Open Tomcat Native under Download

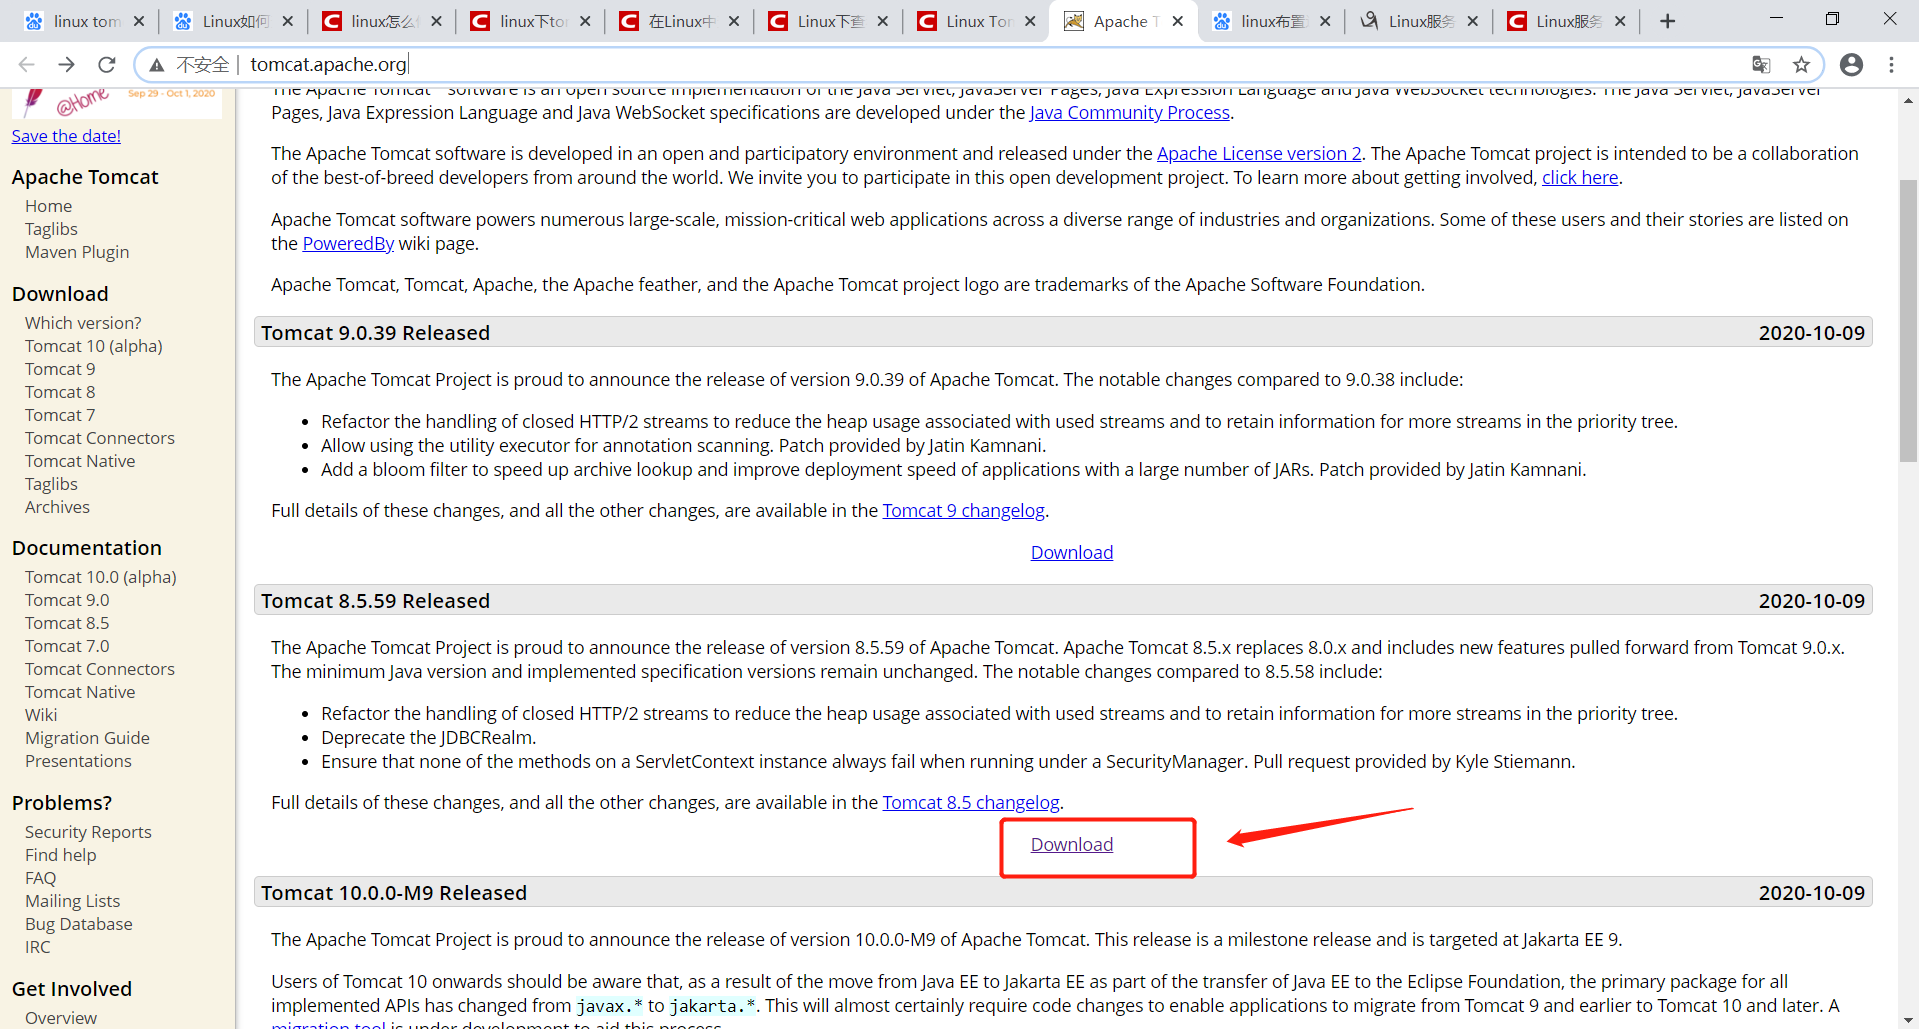[x=80, y=461]
